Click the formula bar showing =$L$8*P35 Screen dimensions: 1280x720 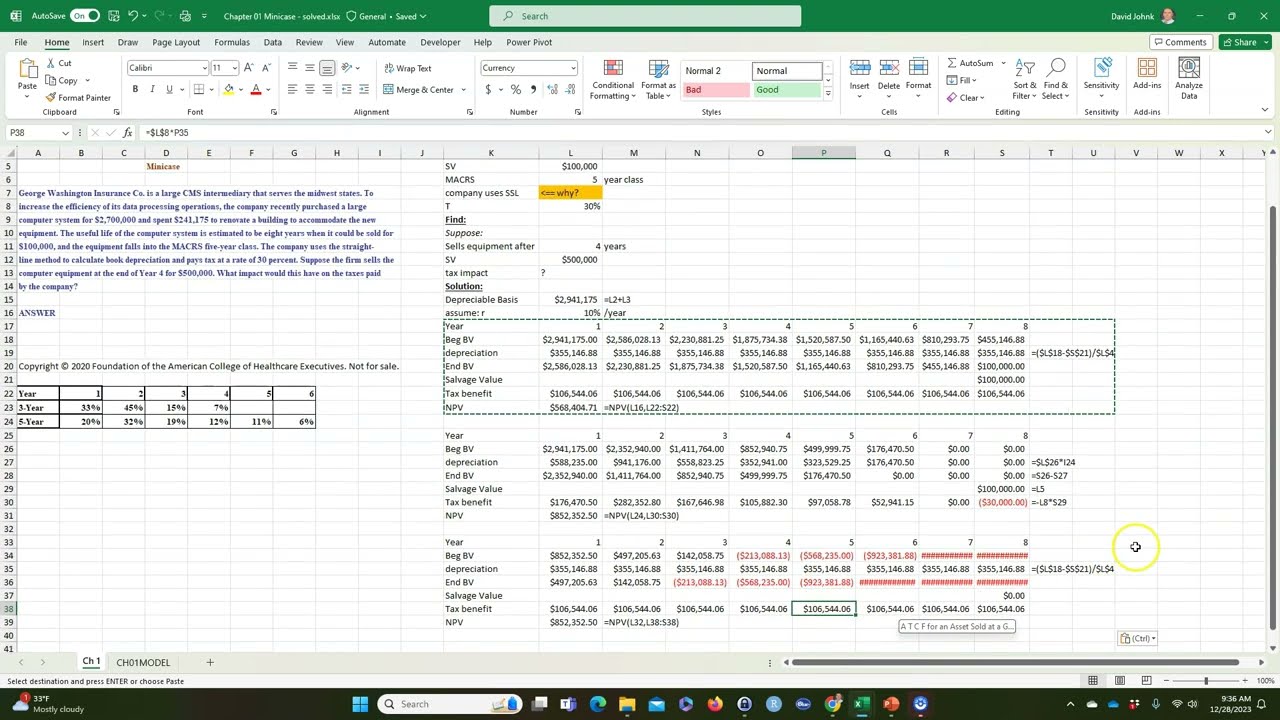700,133
